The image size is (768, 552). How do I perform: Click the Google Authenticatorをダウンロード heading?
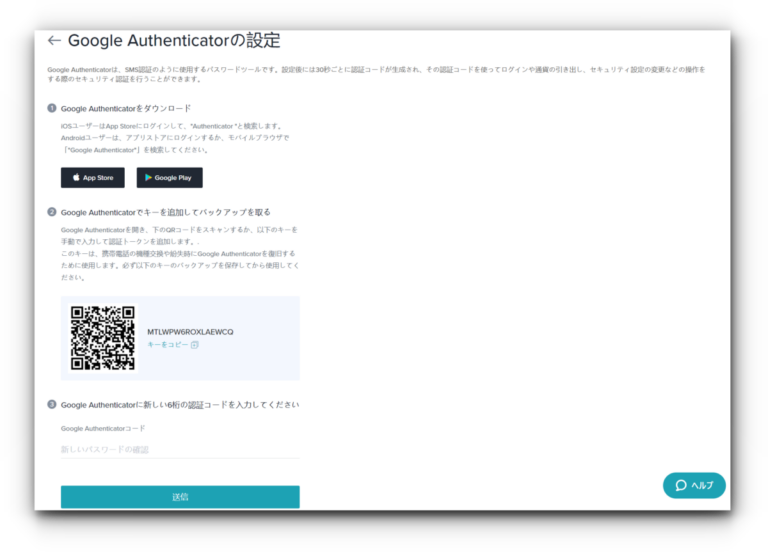pos(126,108)
